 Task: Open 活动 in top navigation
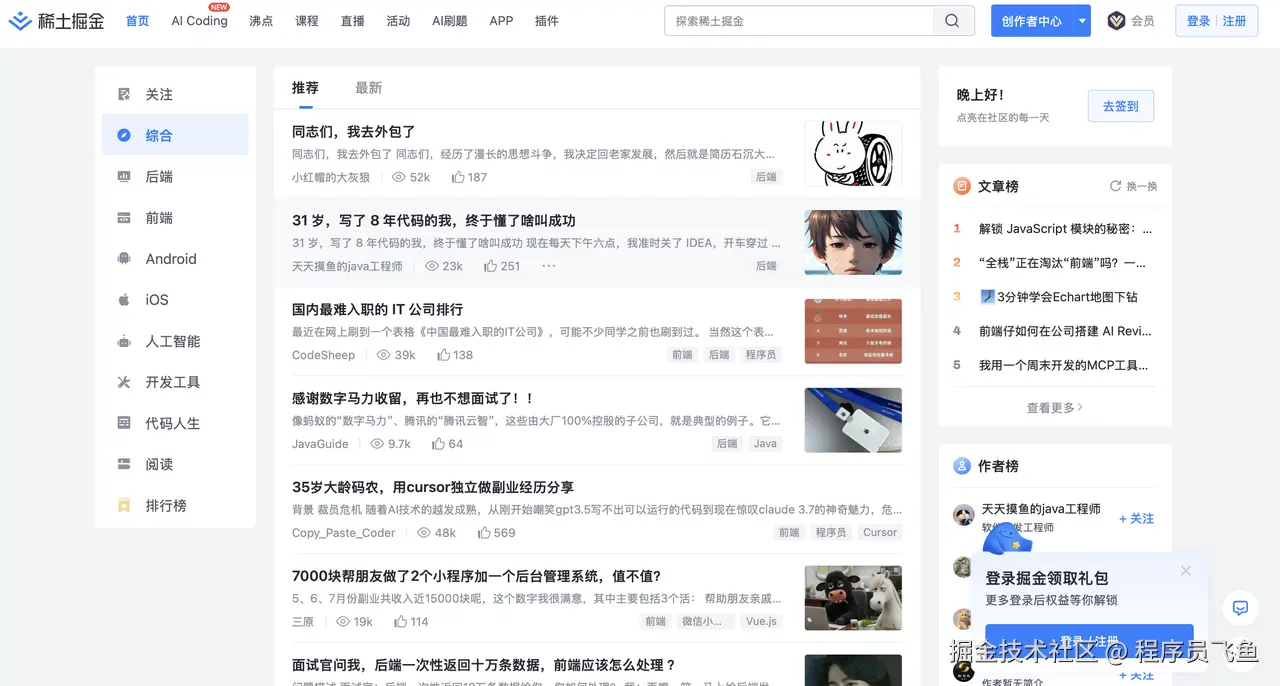click(398, 21)
